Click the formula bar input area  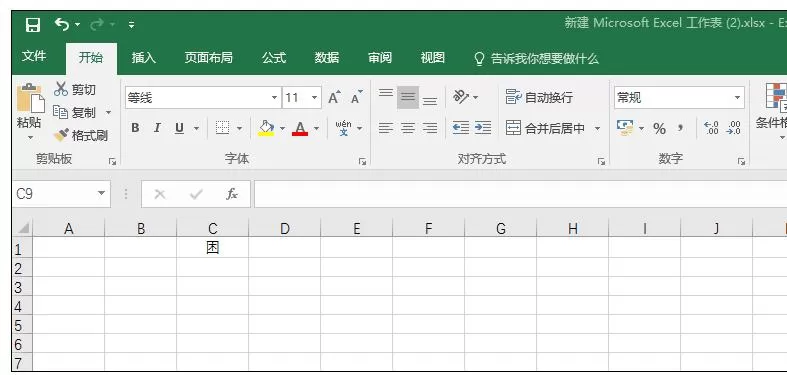coord(520,194)
